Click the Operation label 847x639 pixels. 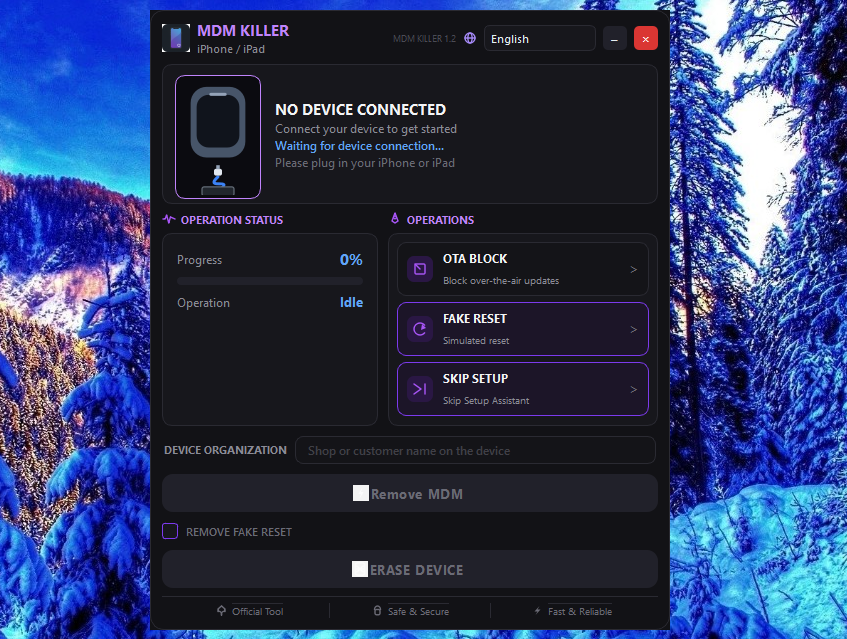204,303
